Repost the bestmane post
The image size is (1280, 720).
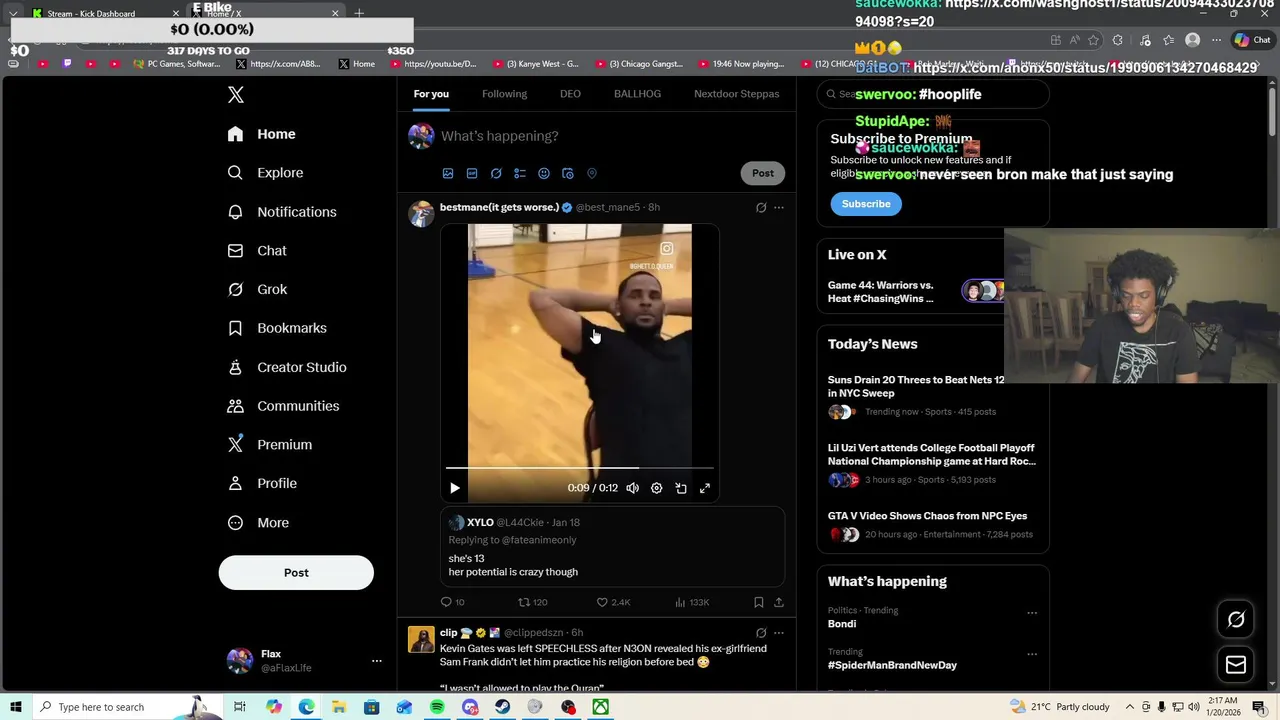(x=532, y=602)
